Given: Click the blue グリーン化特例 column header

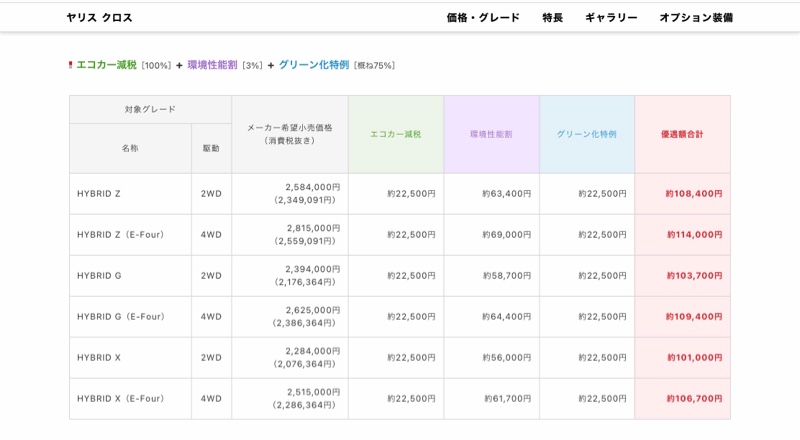Looking at the screenshot, I should [587, 134].
